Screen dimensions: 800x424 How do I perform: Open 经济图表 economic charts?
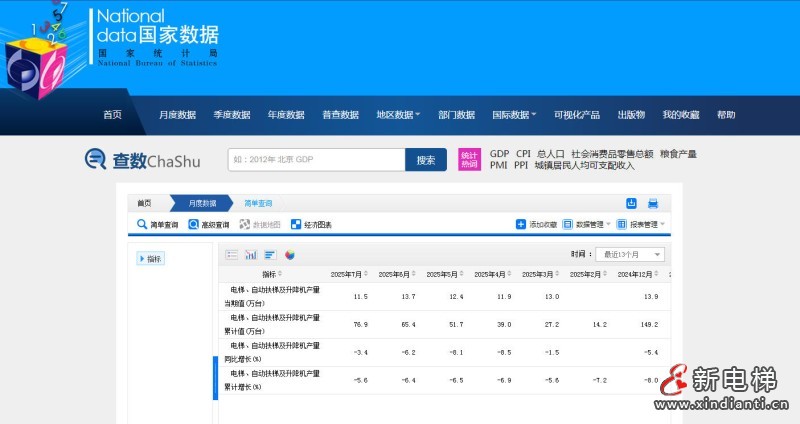tap(311, 225)
